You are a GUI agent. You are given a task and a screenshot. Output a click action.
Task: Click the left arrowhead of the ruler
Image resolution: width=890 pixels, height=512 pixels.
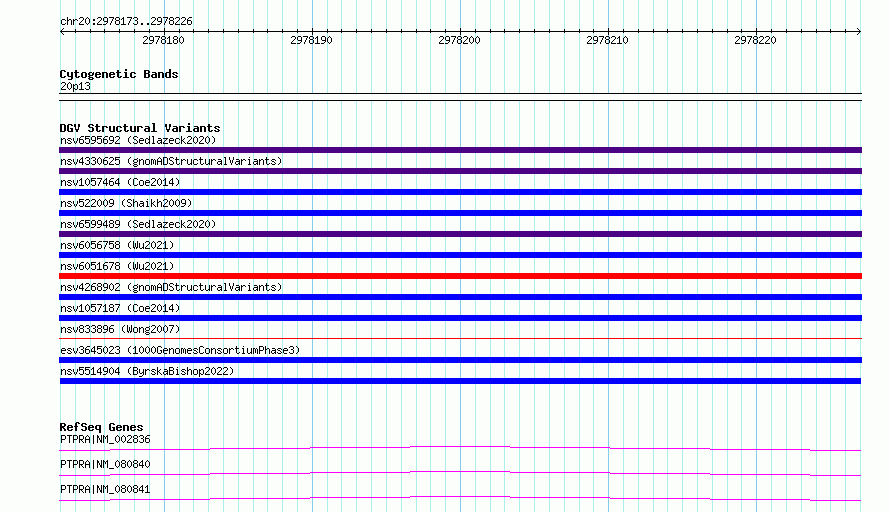pyautogui.click(x=62, y=31)
